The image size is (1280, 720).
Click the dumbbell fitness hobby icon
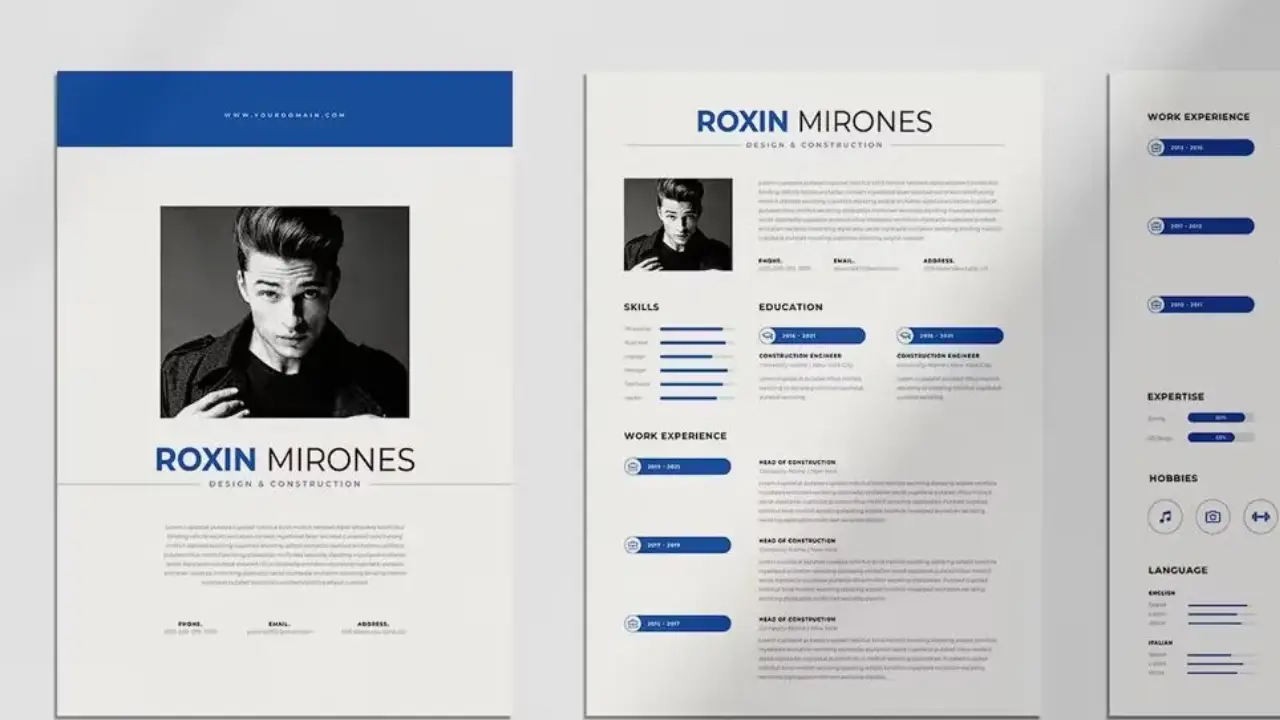pos(1261,517)
